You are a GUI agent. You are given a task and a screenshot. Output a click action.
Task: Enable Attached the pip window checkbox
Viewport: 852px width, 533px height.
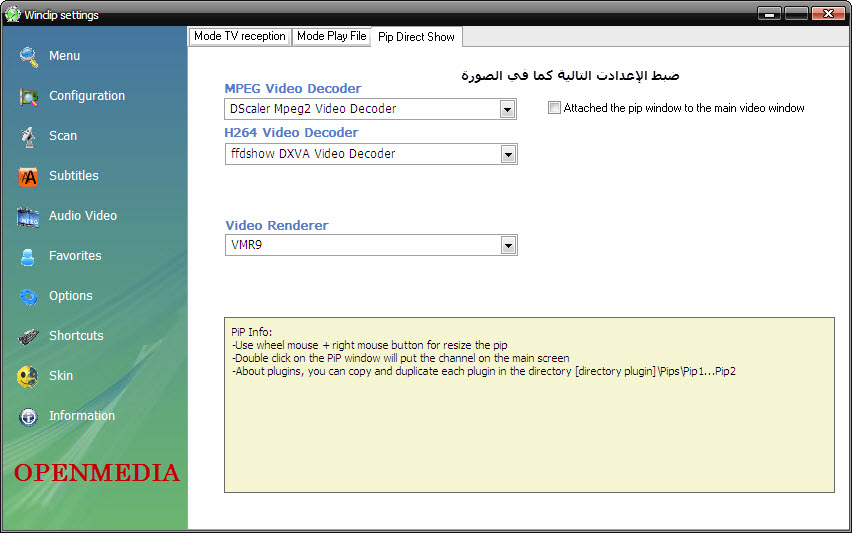554,108
